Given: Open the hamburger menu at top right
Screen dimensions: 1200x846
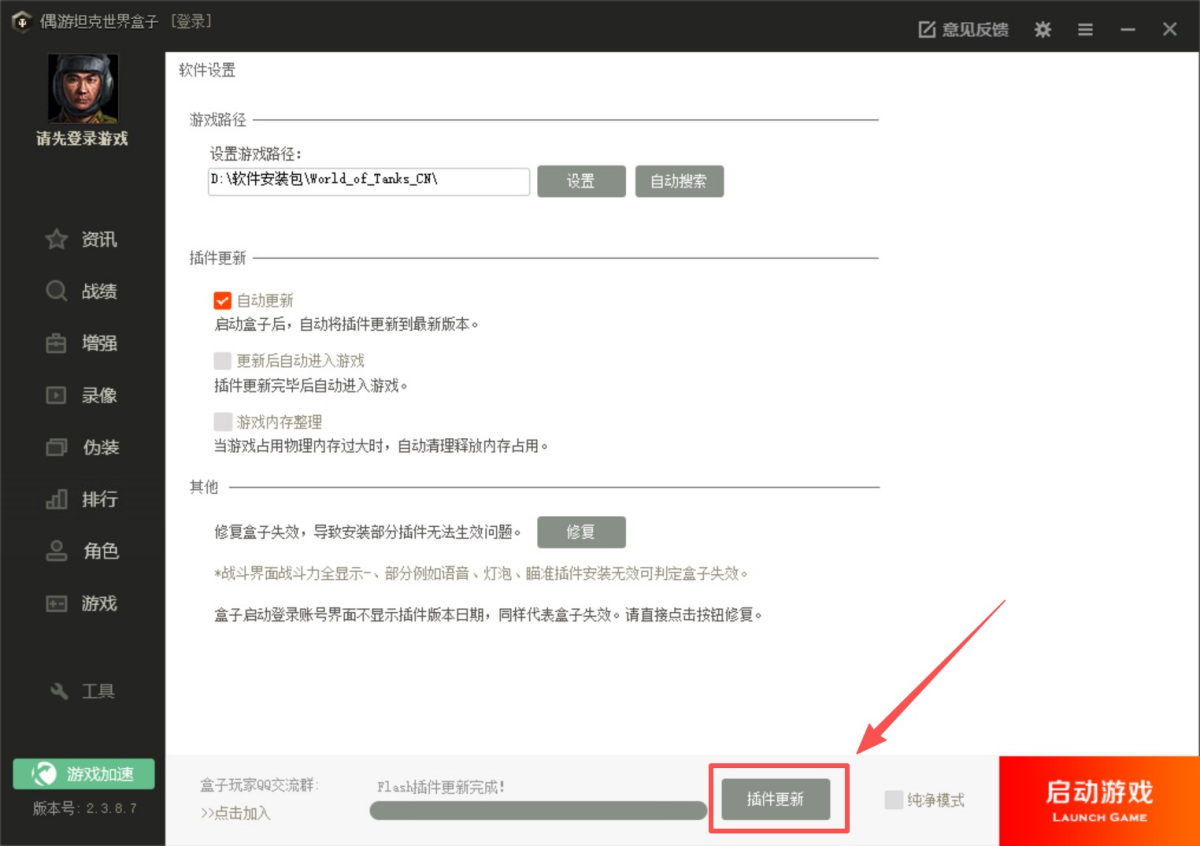Looking at the screenshot, I should [x=1085, y=29].
